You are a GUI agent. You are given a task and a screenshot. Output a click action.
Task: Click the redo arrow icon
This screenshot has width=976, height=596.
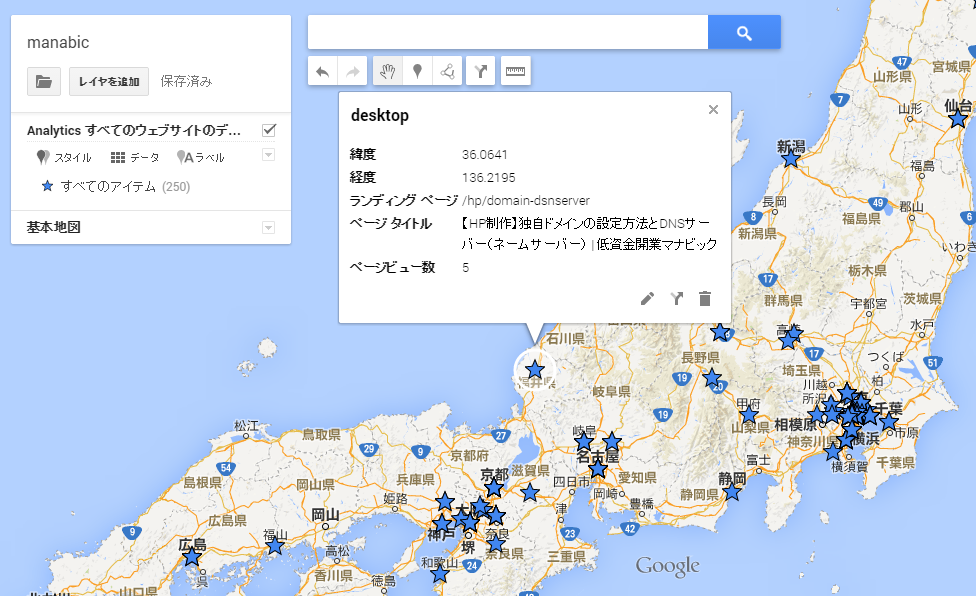click(353, 72)
